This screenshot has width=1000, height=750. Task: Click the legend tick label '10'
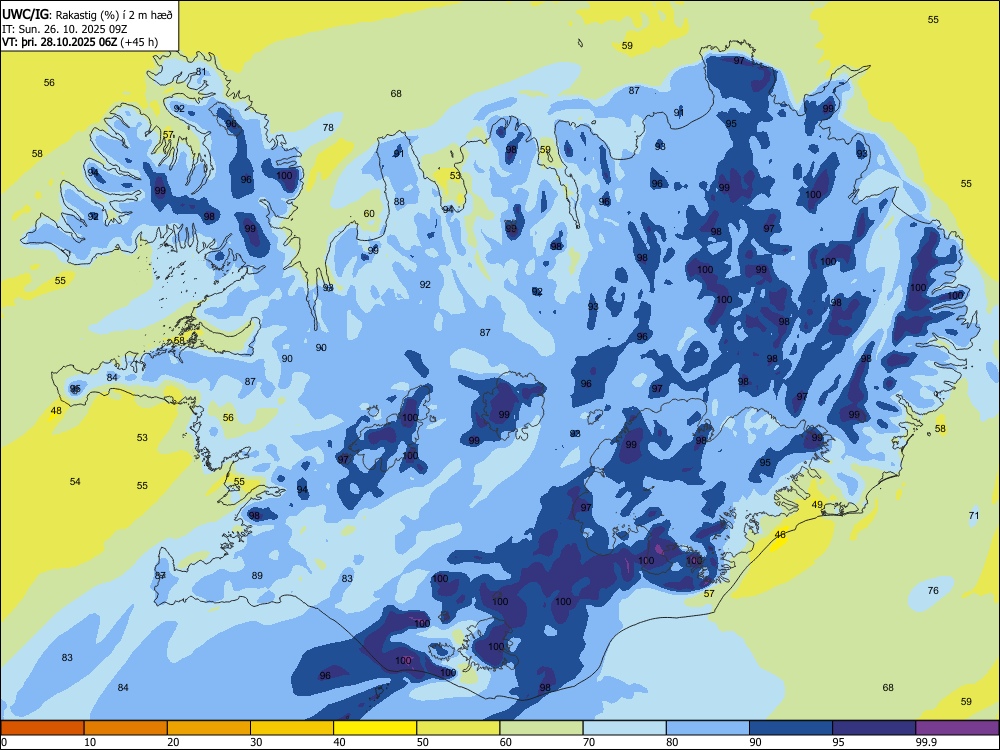90,742
